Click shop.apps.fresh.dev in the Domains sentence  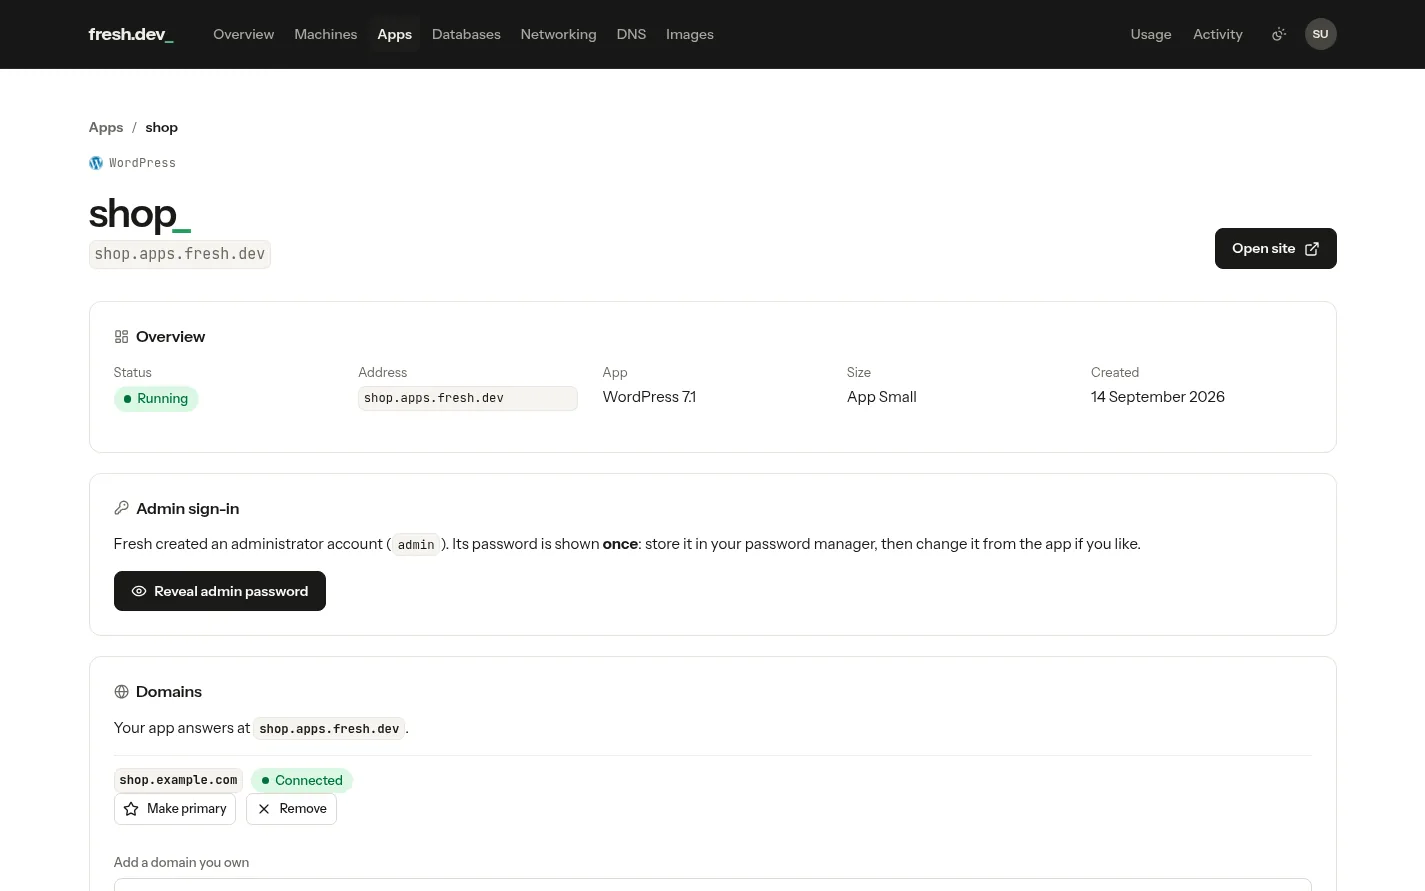click(329, 729)
